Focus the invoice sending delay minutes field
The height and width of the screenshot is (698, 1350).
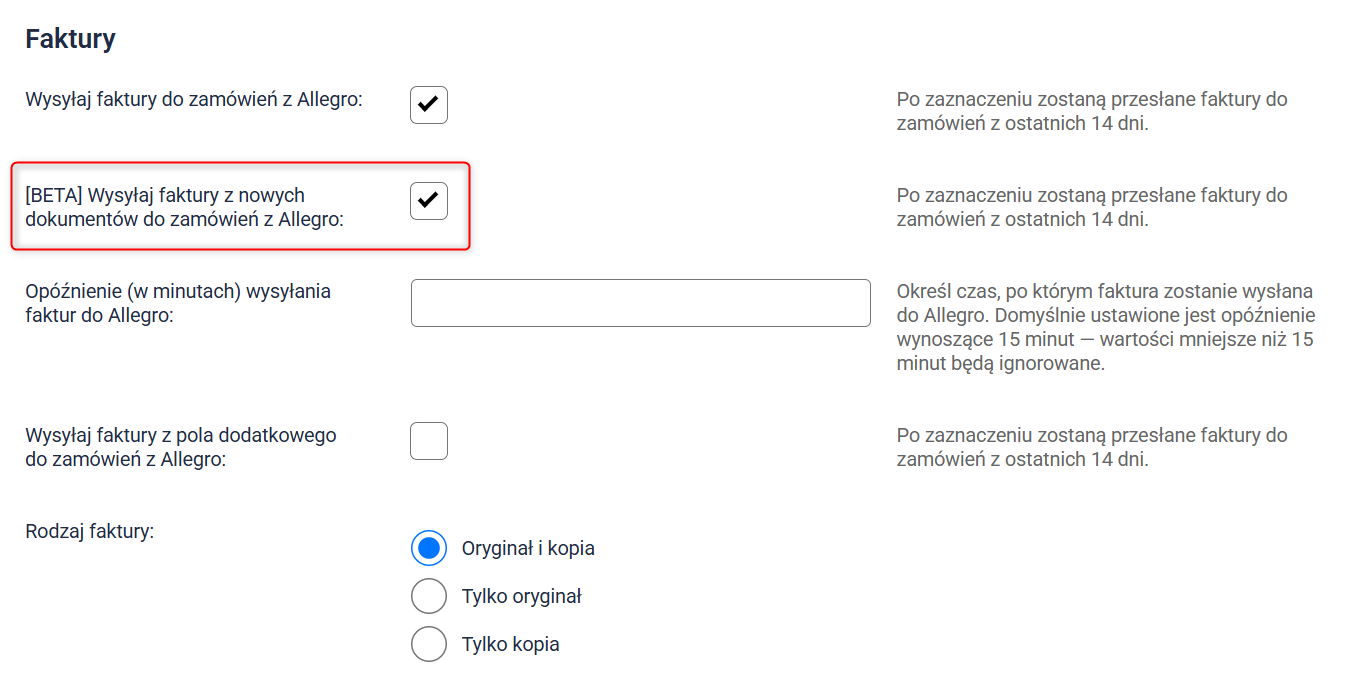(640, 303)
